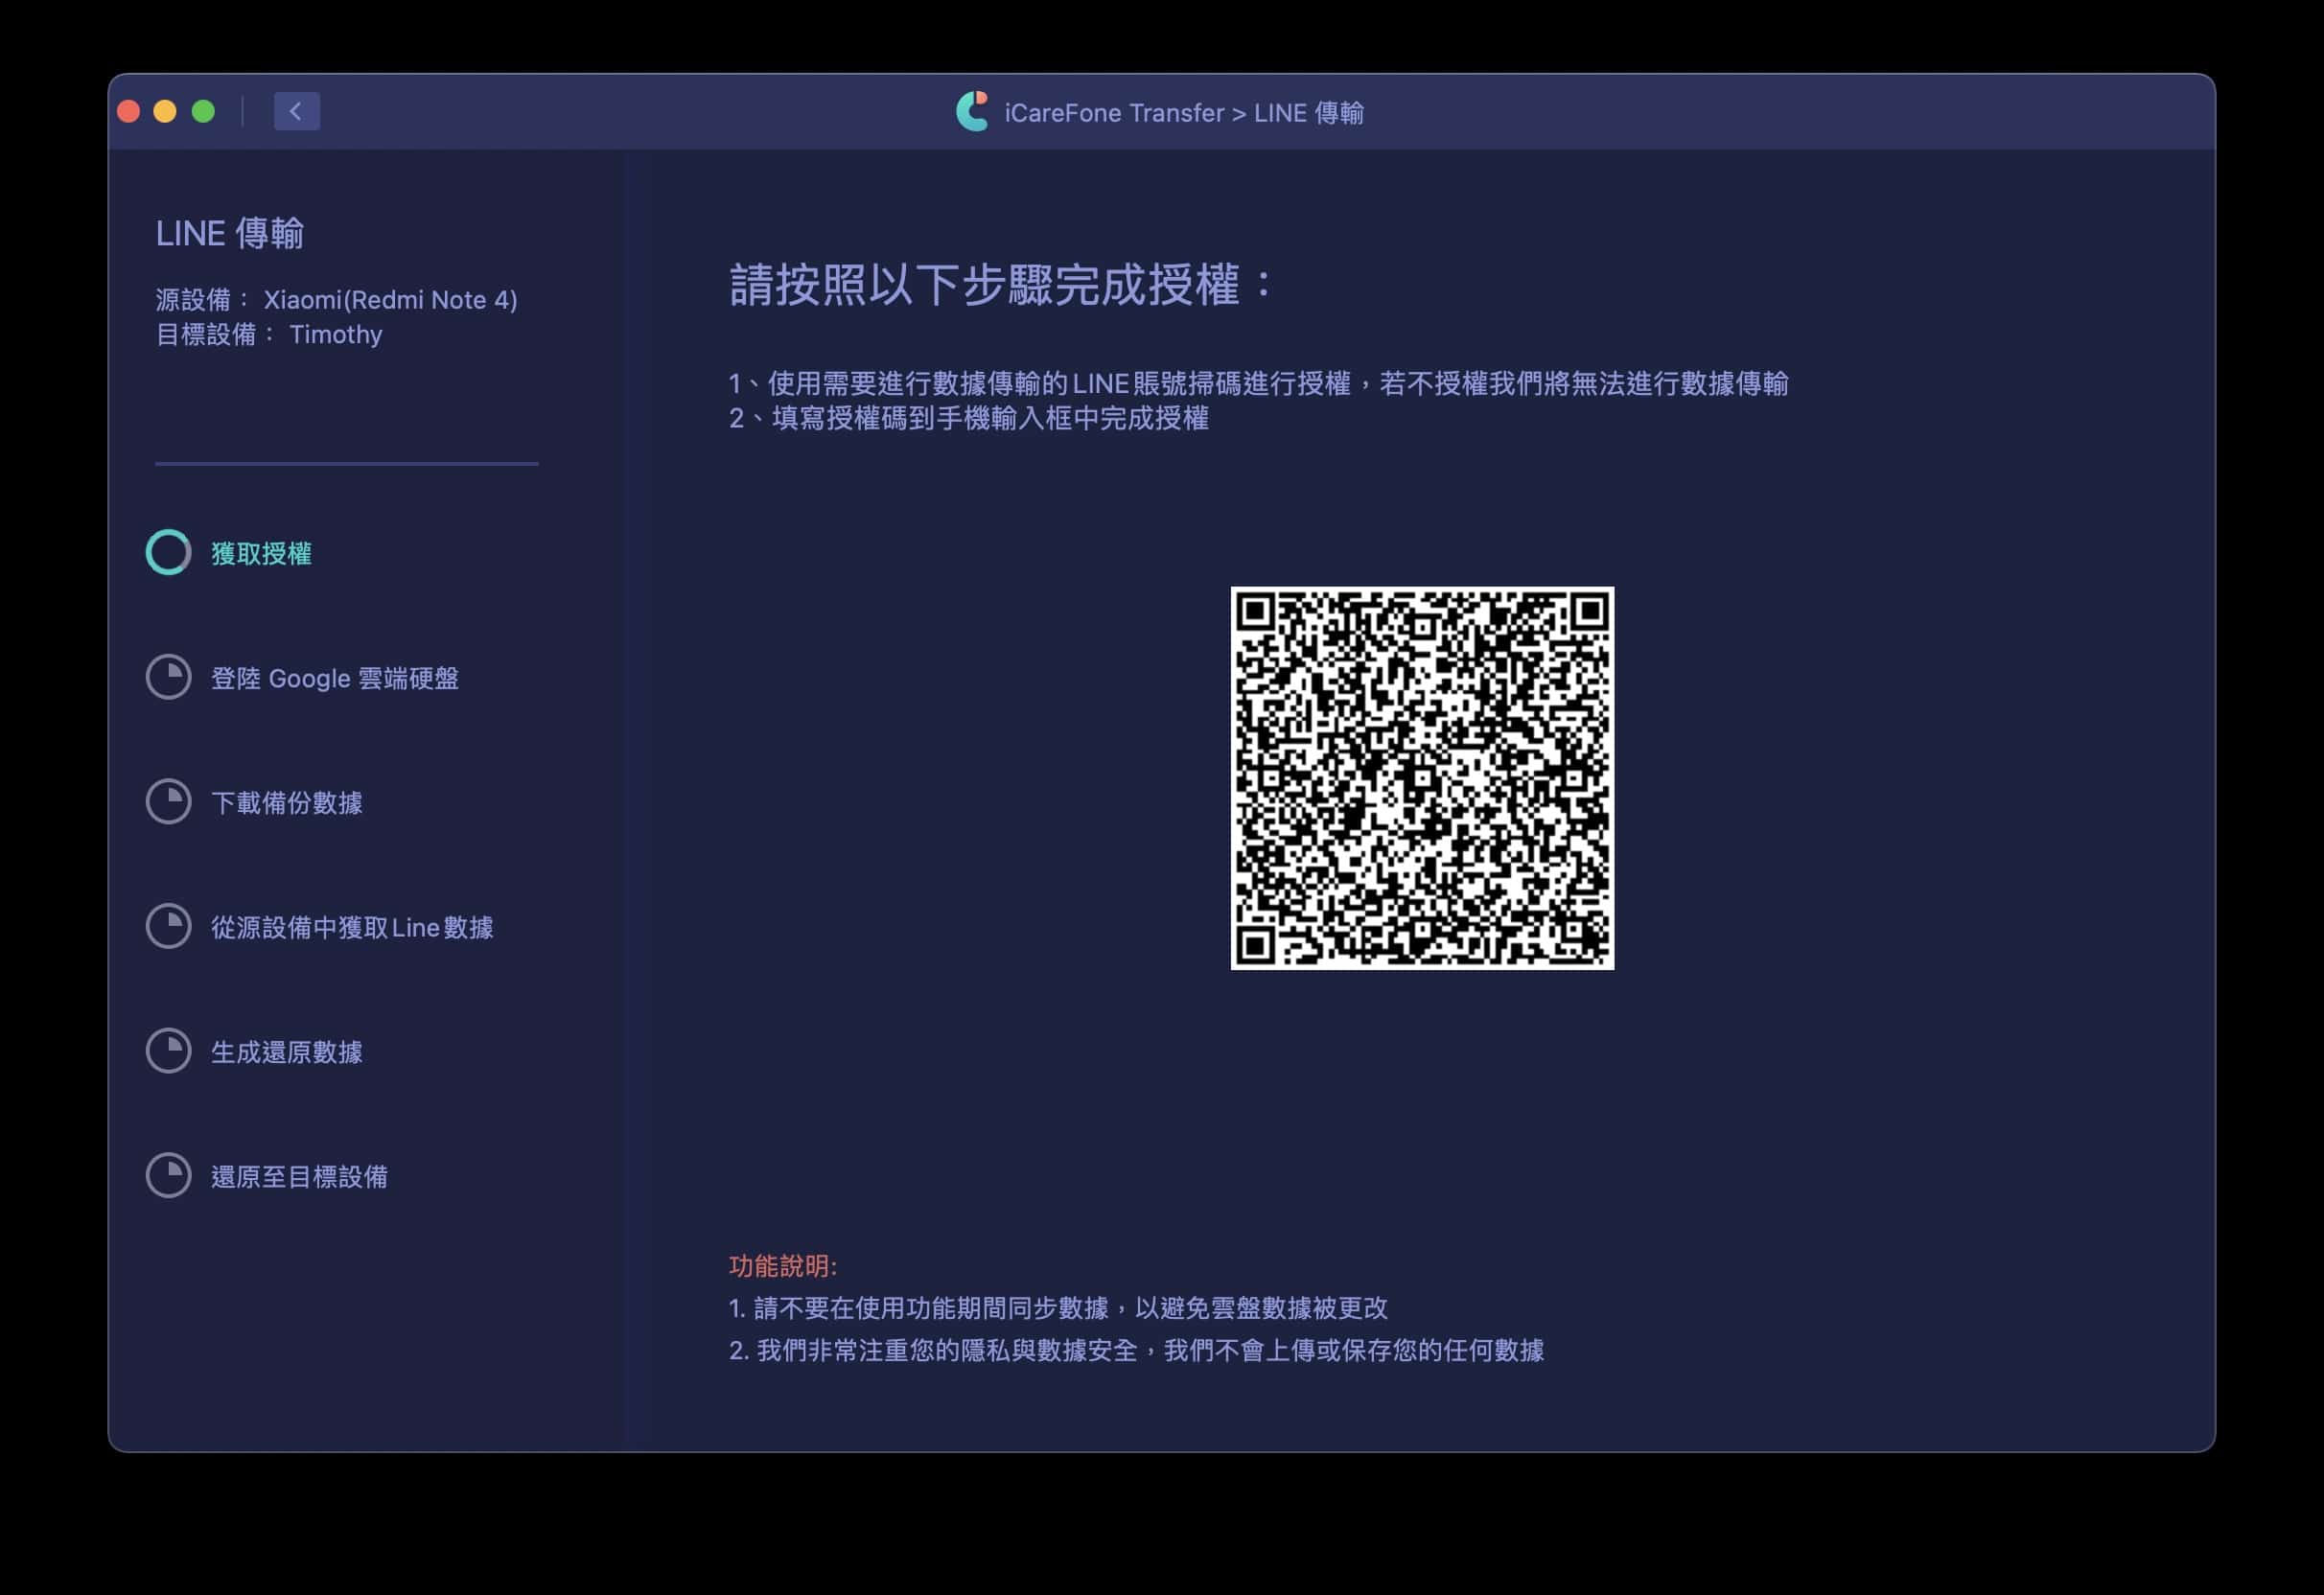Screen dimensions: 2324x1595
Task: Click the back arrow button in title bar
Action: [296, 111]
